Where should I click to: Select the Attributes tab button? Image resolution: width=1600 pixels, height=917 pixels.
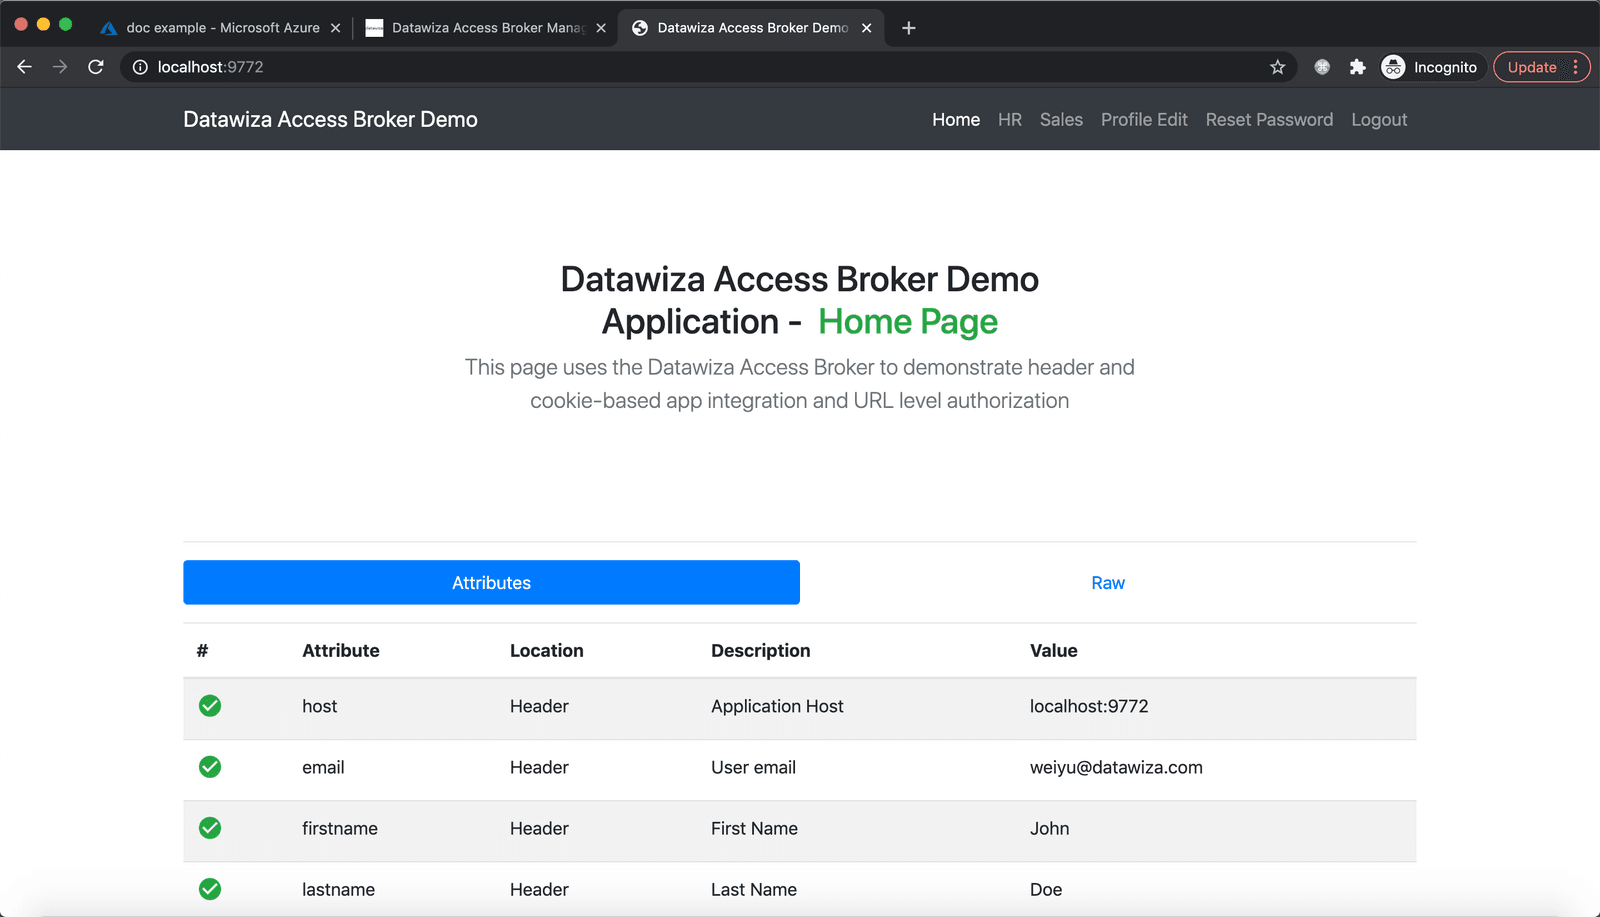pyautogui.click(x=491, y=582)
